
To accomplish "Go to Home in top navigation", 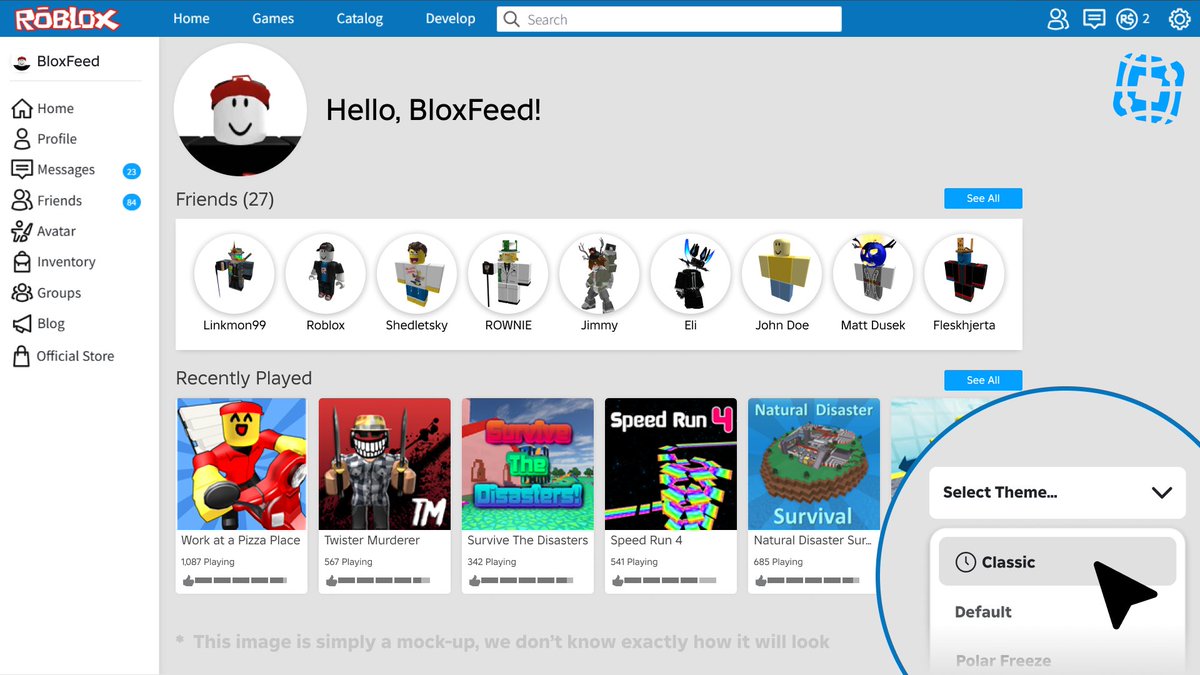I will pos(191,19).
